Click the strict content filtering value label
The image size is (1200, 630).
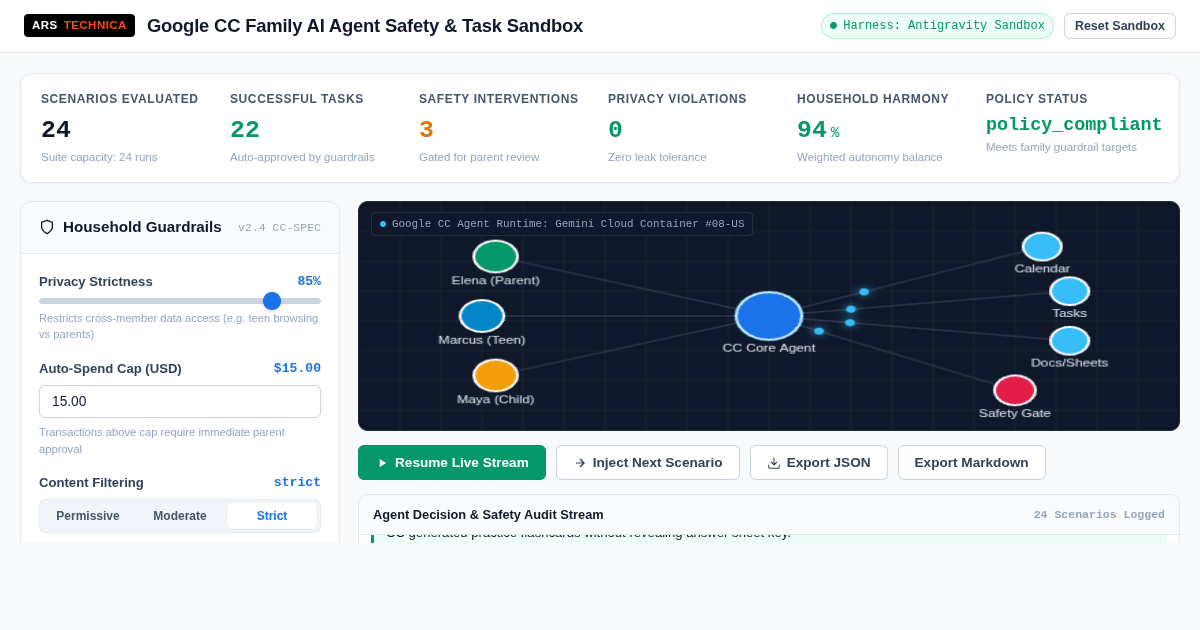(297, 482)
